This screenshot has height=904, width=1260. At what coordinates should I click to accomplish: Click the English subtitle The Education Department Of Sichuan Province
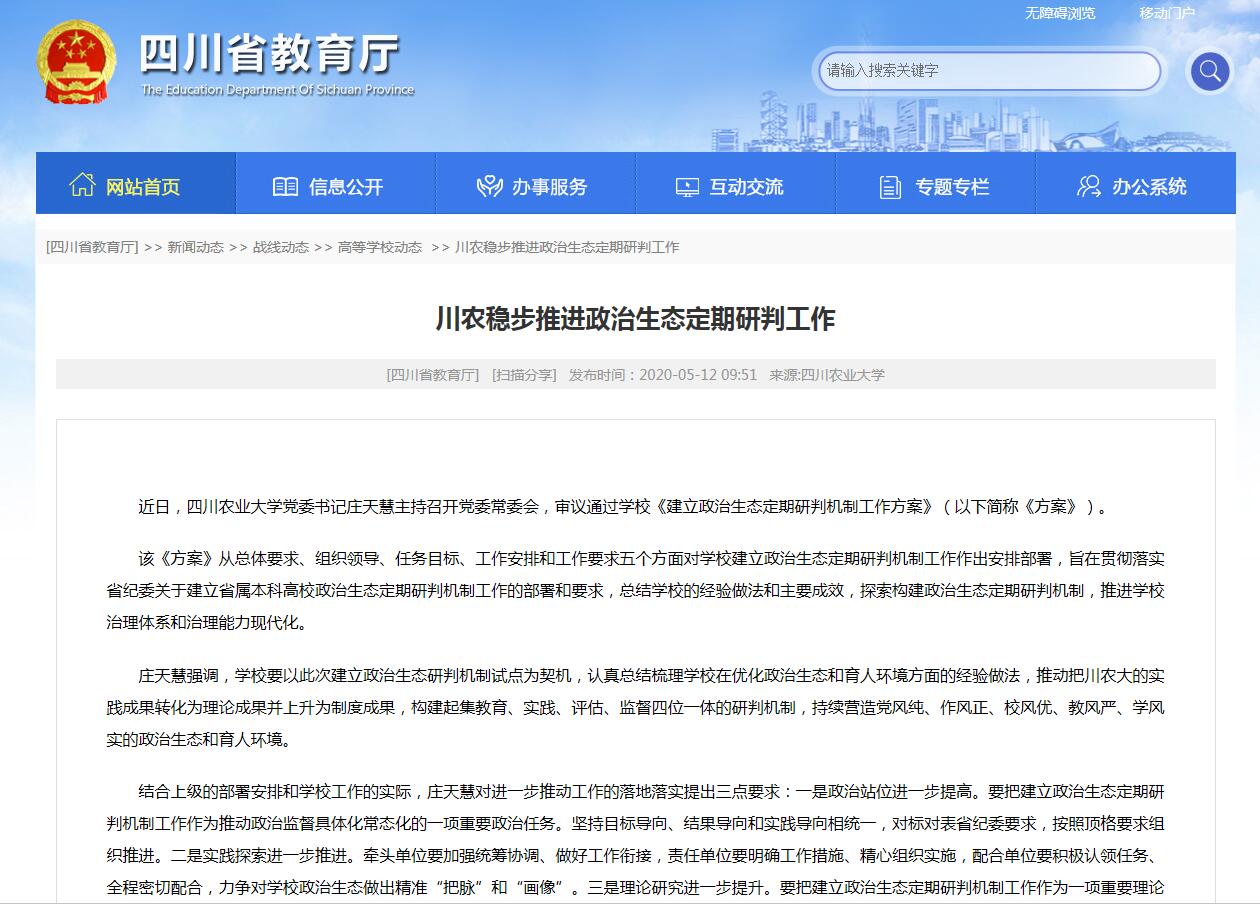click(x=277, y=90)
